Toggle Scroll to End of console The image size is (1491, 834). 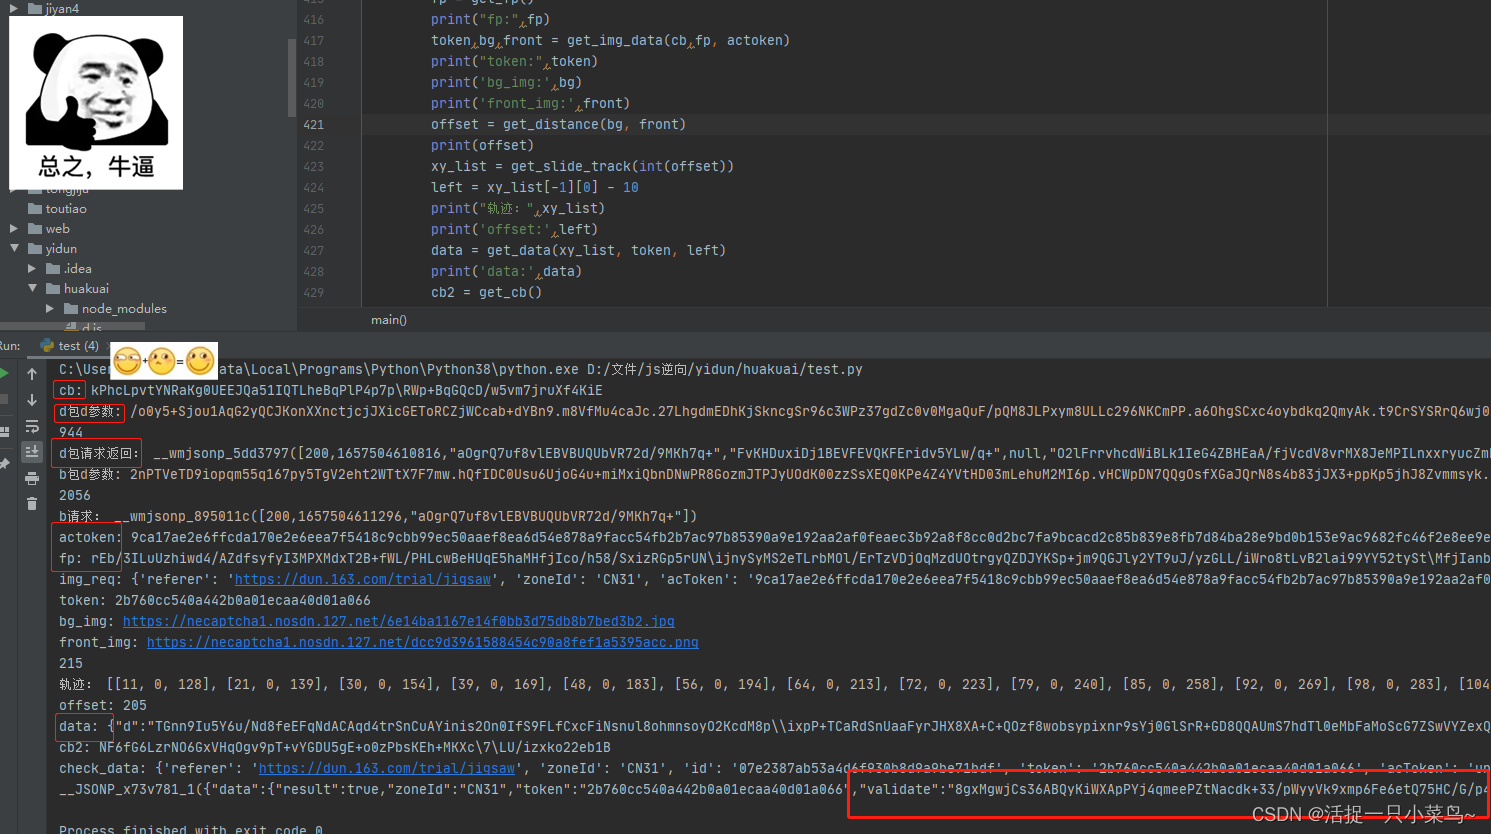32,452
